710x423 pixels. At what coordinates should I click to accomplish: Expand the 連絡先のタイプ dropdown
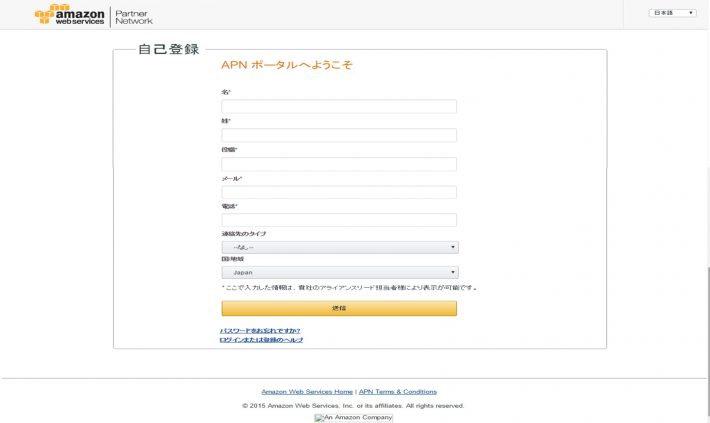click(339, 247)
